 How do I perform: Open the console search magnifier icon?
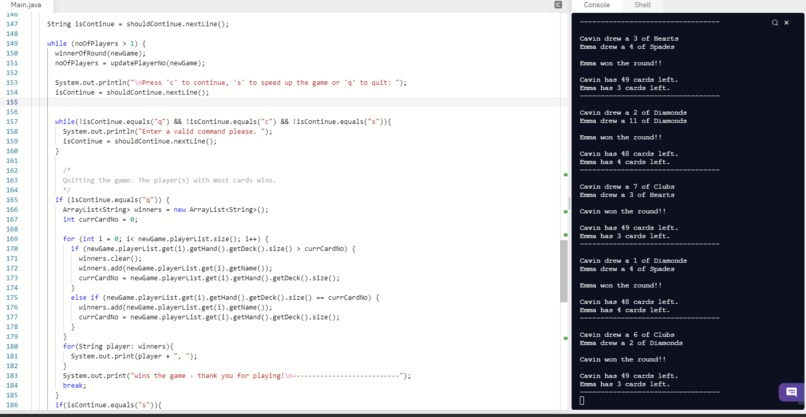pos(775,23)
